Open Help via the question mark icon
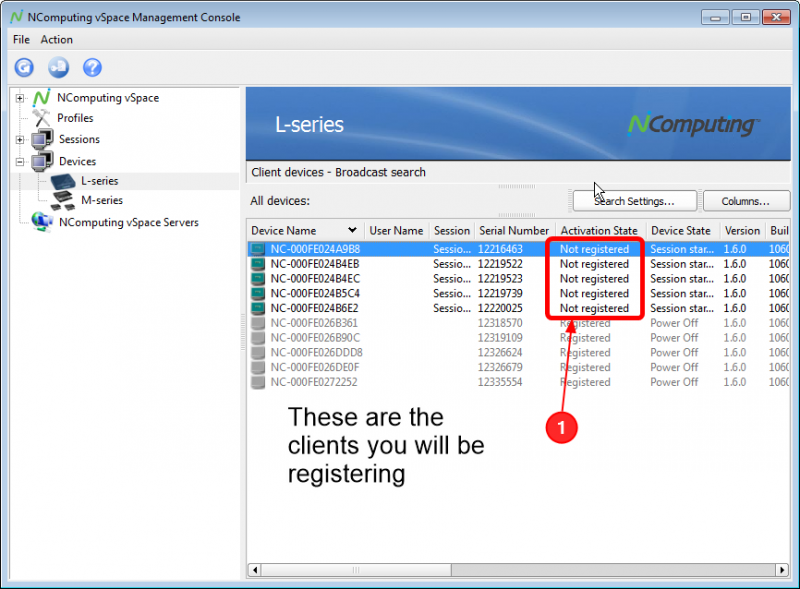This screenshot has width=800, height=589. tap(92, 67)
